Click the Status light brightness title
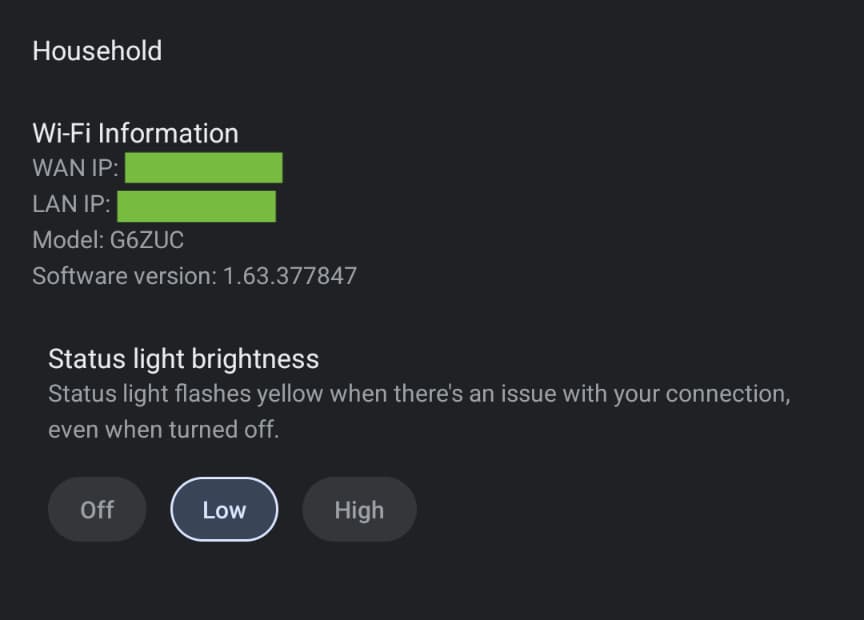The image size is (864, 620). point(183,358)
